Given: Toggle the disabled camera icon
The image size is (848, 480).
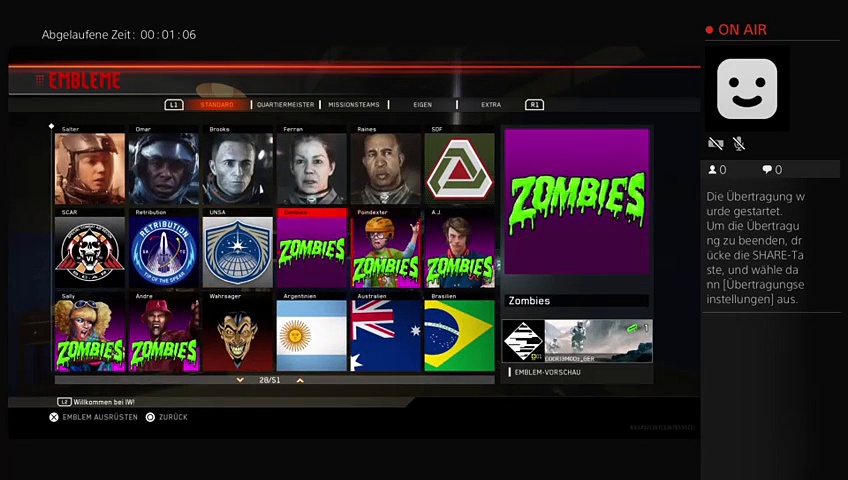Looking at the screenshot, I should [x=716, y=145].
